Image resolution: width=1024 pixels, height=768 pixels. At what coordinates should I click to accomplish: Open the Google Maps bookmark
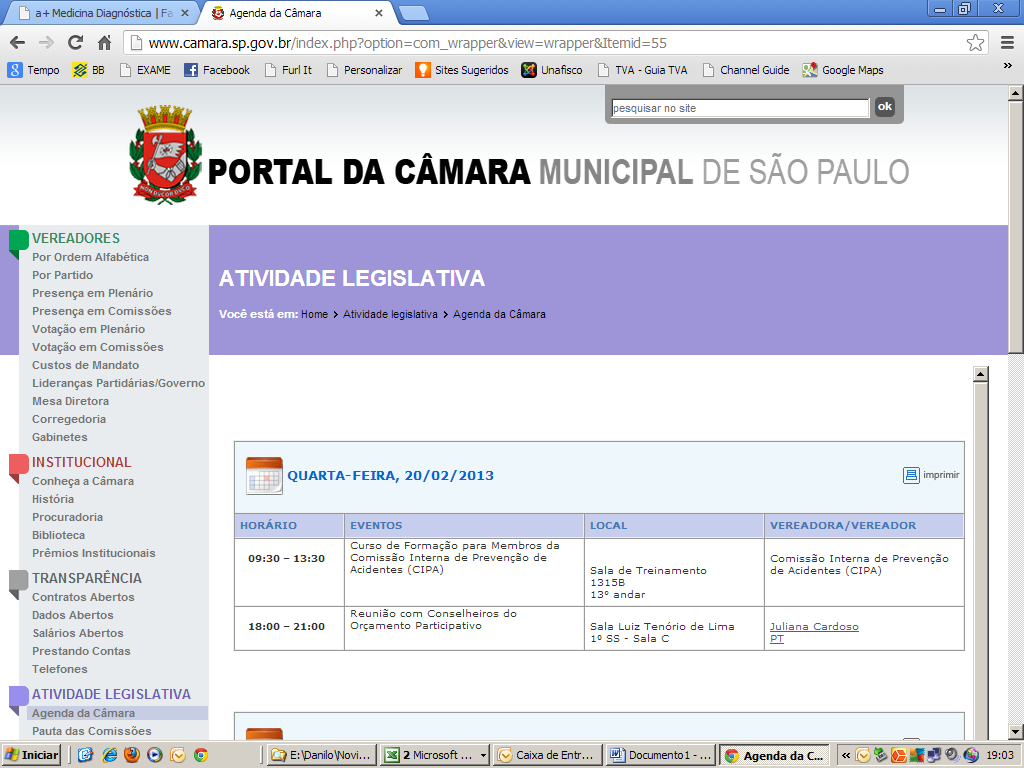(x=843, y=70)
